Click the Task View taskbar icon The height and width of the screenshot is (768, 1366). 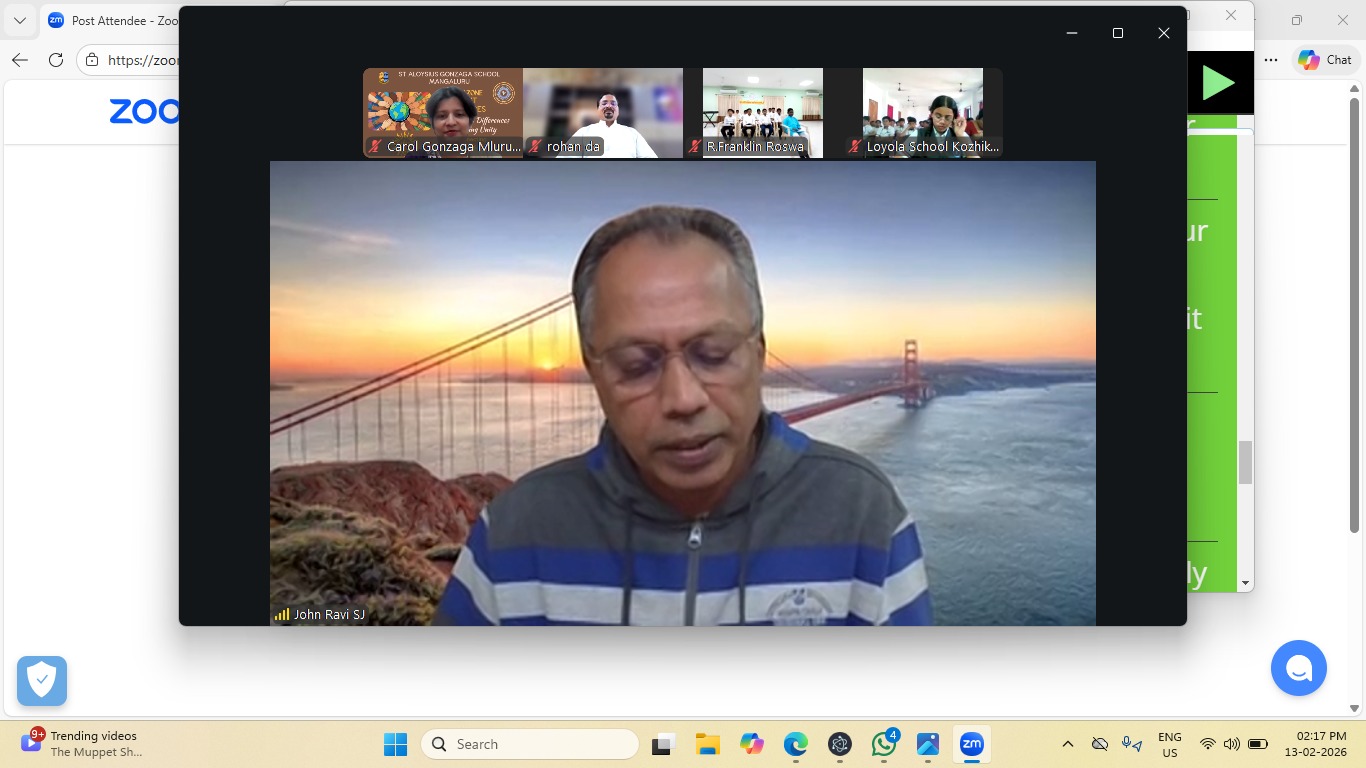[x=663, y=744]
